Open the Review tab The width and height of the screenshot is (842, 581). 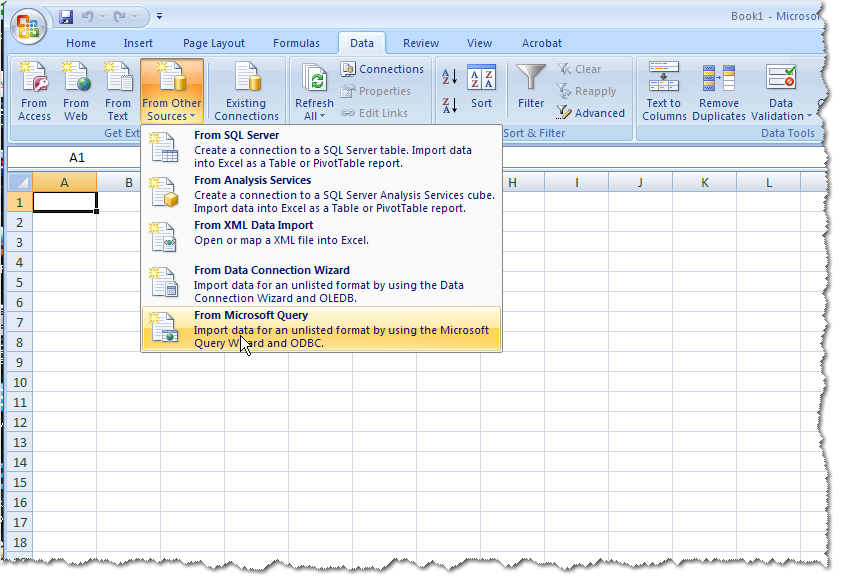(x=421, y=43)
